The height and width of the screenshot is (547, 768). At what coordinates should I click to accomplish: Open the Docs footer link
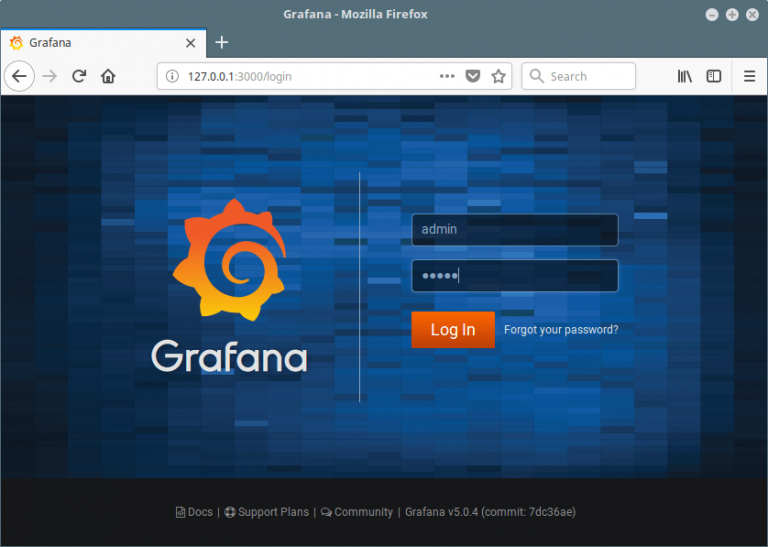pyautogui.click(x=194, y=512)
